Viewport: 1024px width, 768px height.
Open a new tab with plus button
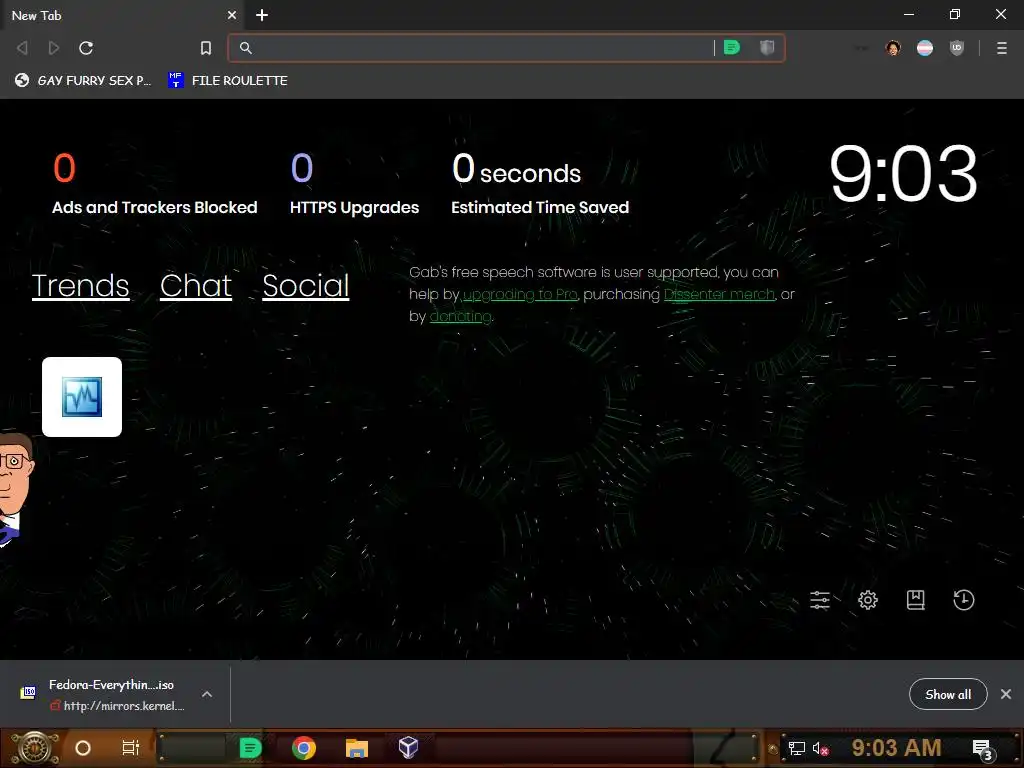pyautogui.click(x=262, y=15)
